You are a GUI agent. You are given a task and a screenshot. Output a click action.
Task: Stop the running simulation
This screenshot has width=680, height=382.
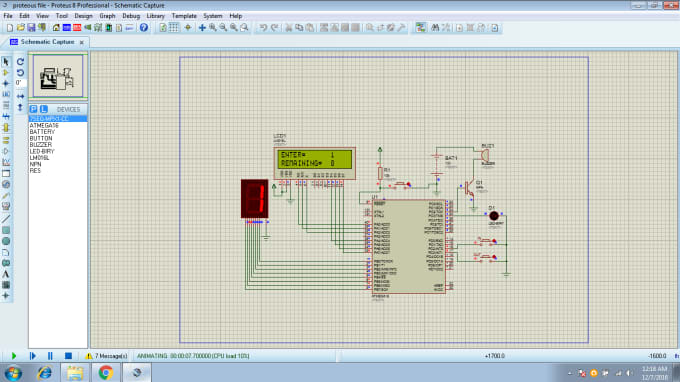click(x=68, y=356)
